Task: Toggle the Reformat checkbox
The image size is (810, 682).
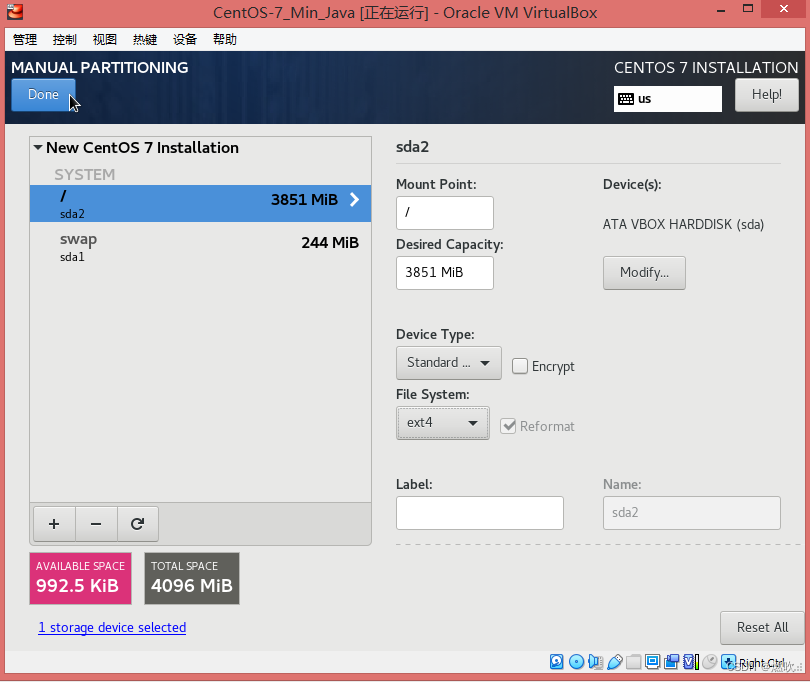Action: click(x=508, y=426)
